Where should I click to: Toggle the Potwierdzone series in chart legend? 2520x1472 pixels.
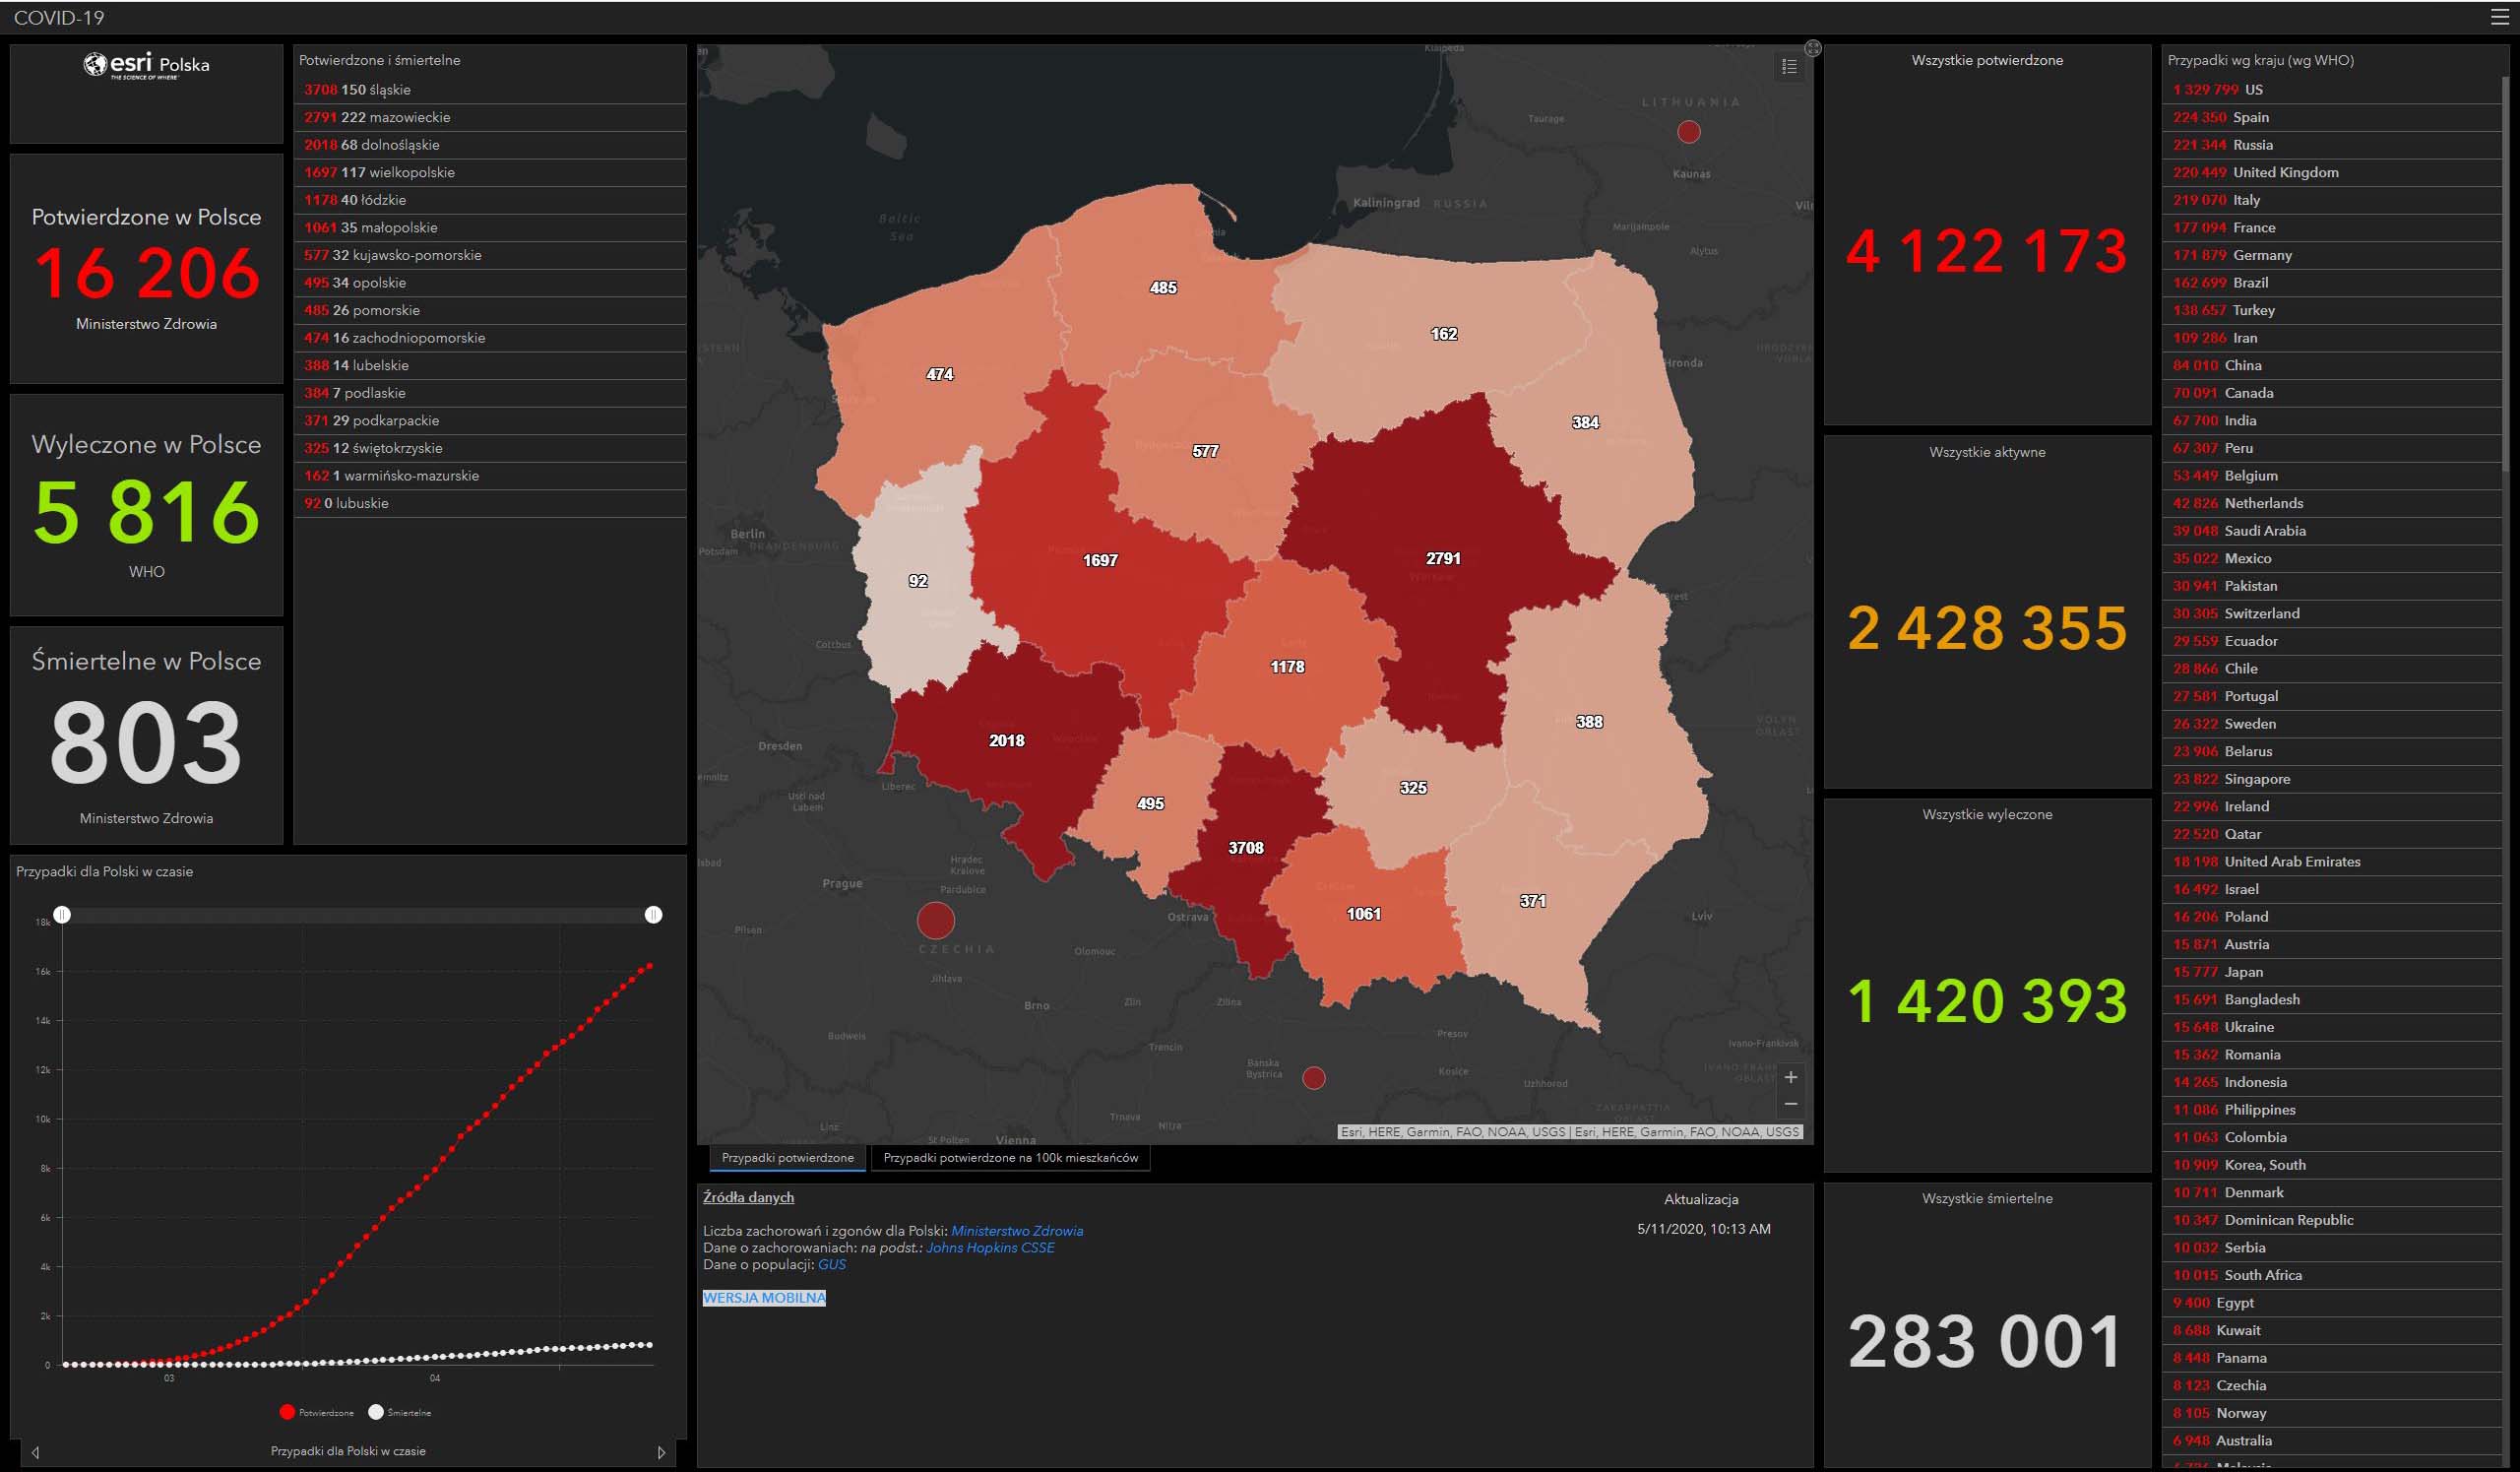click(x=316, y=1412)
